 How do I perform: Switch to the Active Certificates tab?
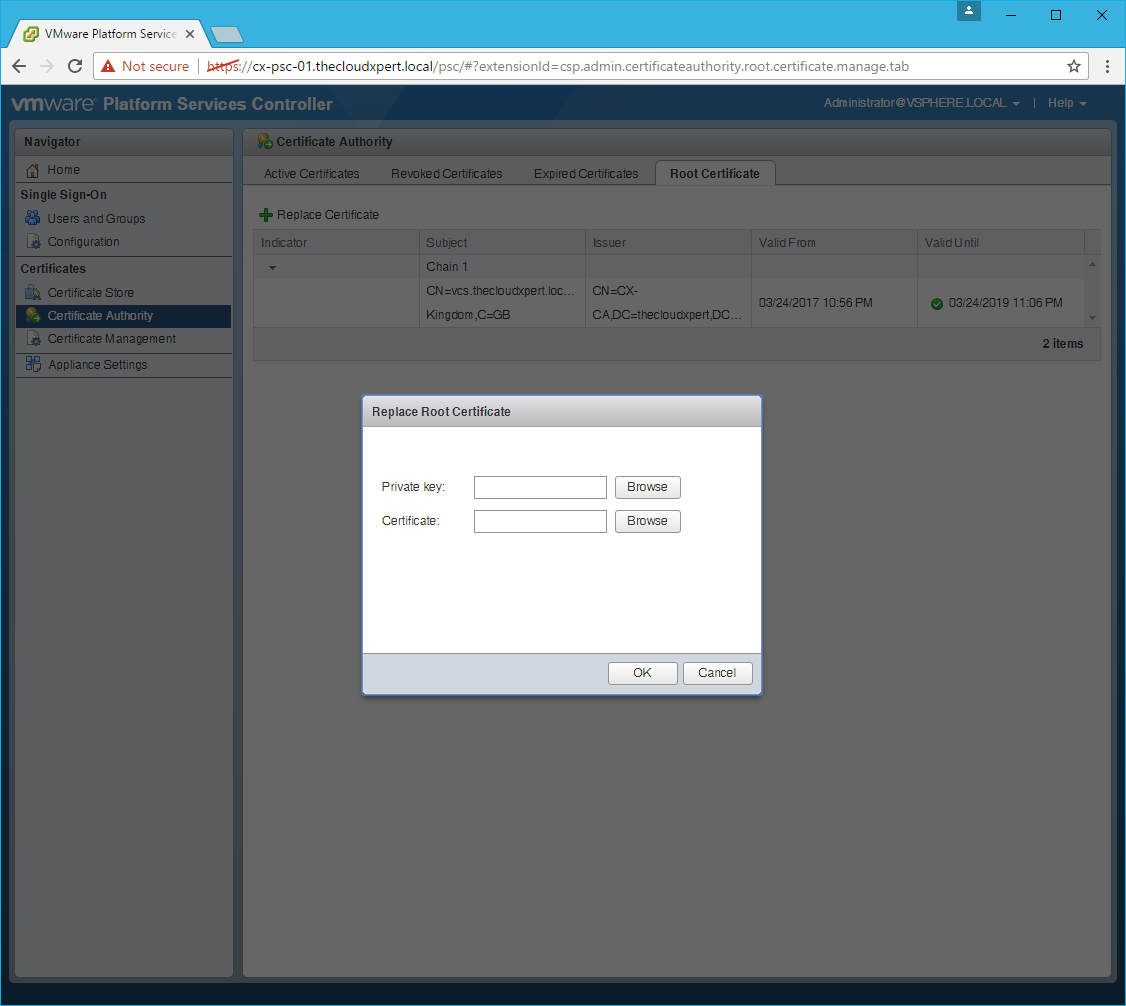(x=311, y=174)
